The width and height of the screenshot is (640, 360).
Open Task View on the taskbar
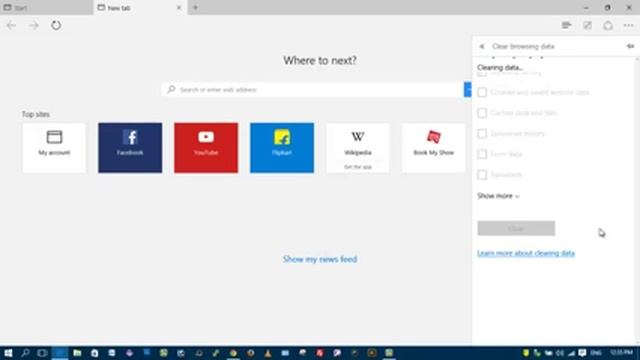click(x=42, y=353)
